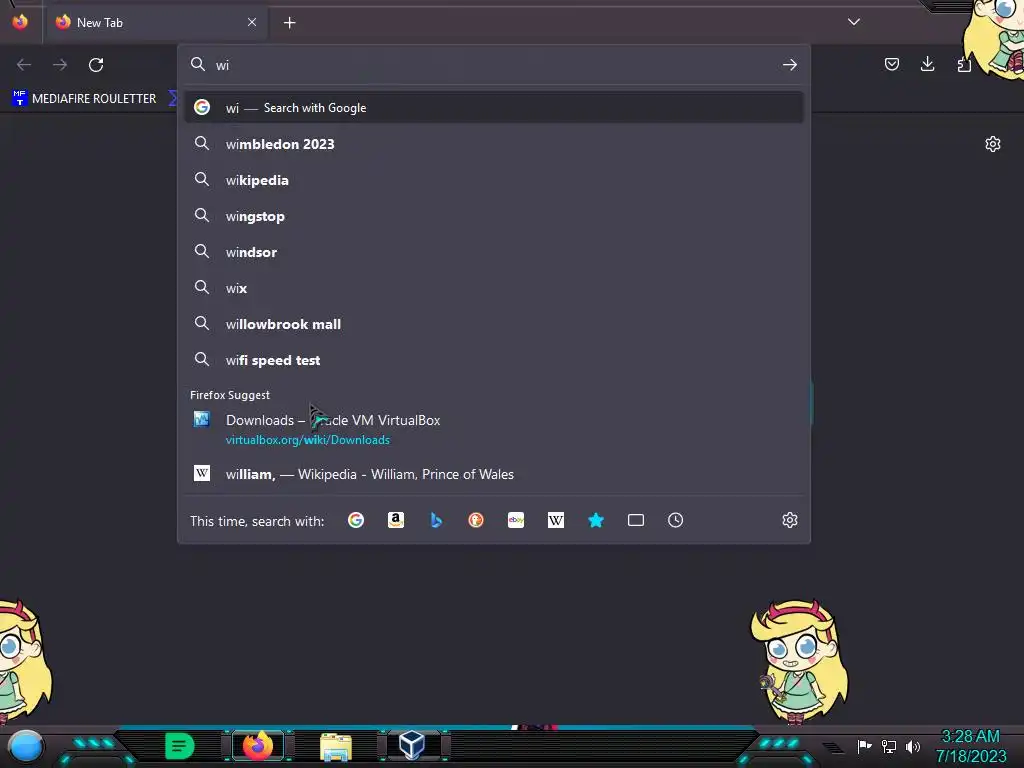Screen dimensions: 1024x768
Task: Search this time with Google icon
Action: click(x=356, y=520)
